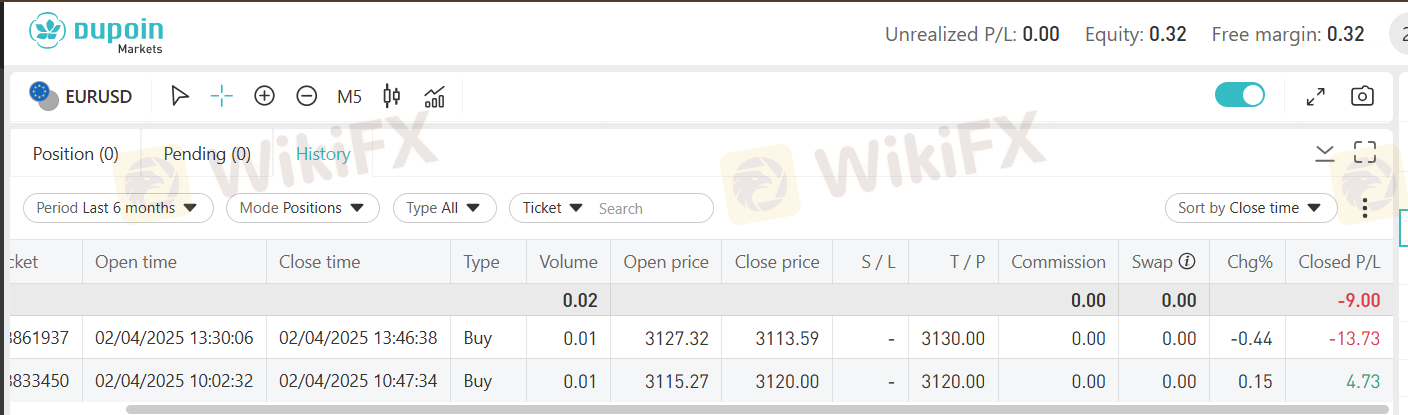Select the arrow cursor tool
This screenshot has height=415, width=1408.
(180, 96)
